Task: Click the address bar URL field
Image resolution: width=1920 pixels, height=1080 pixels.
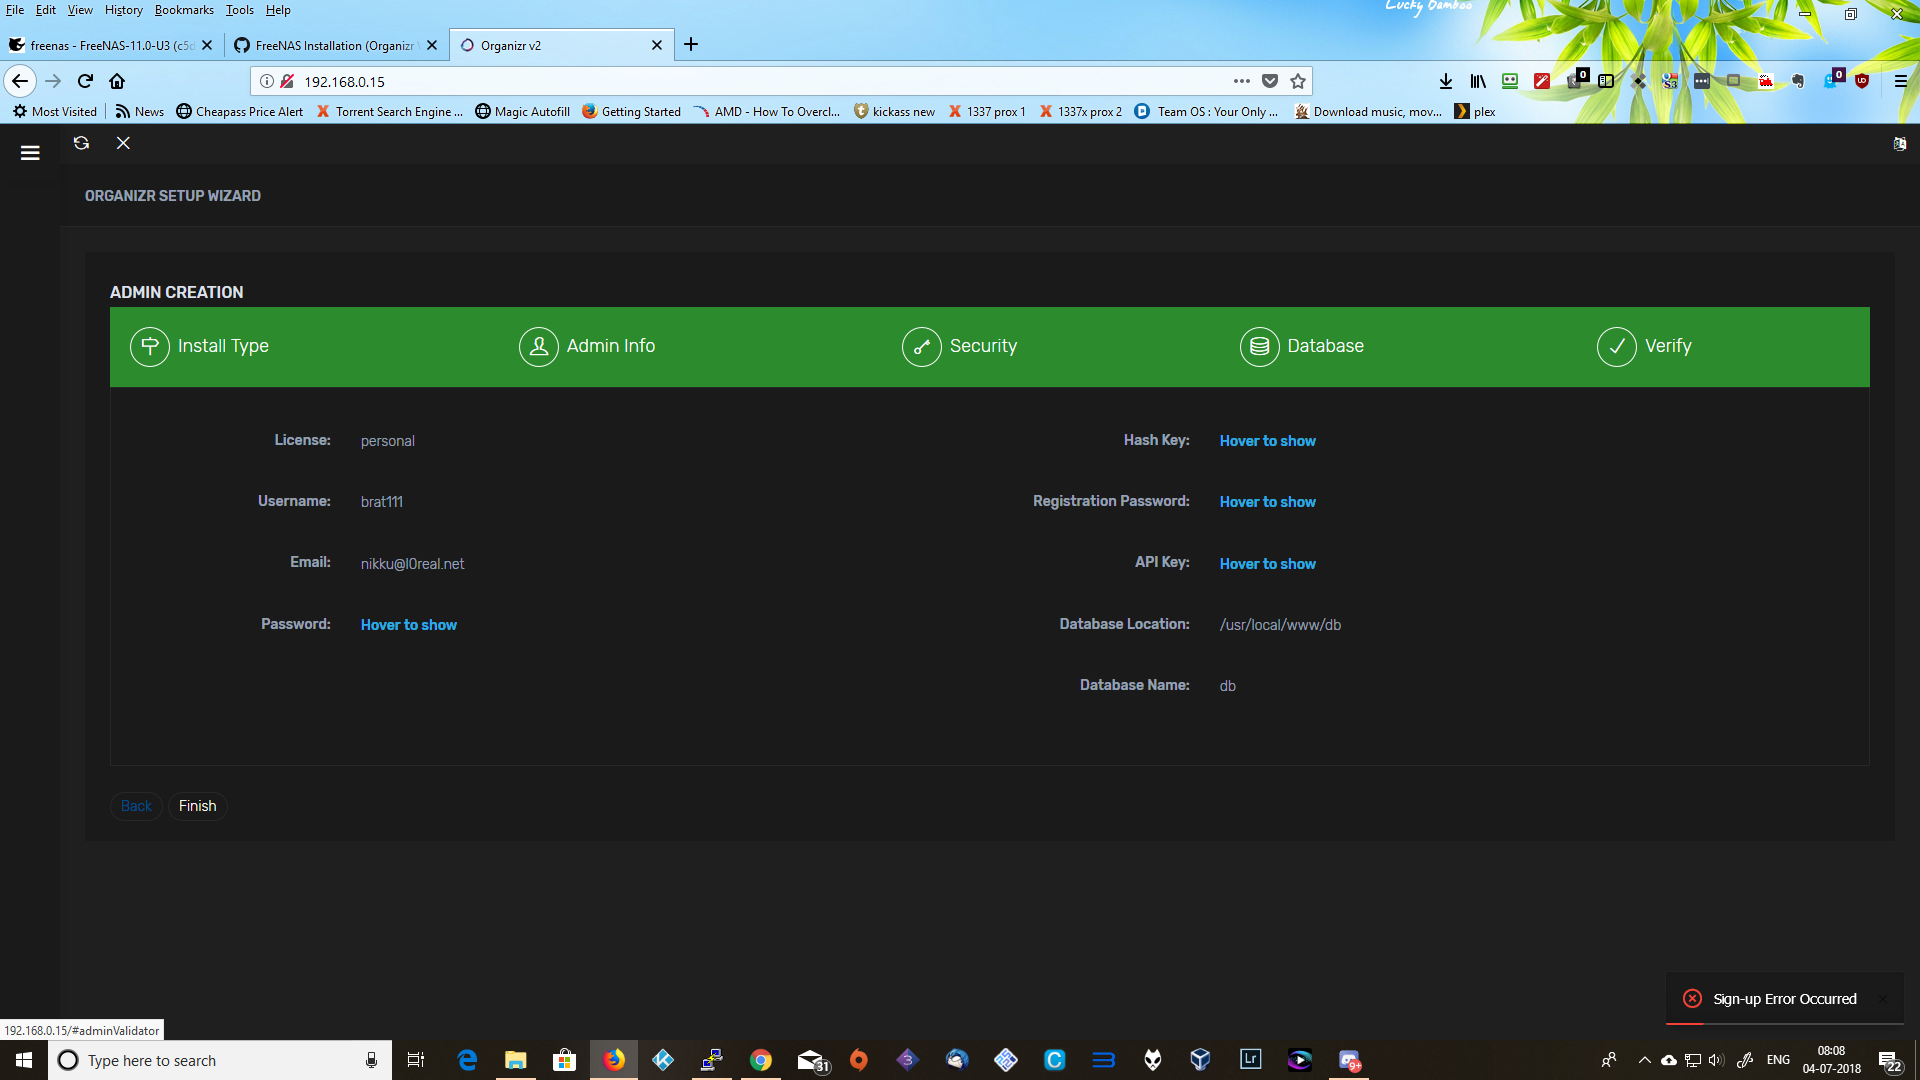Action: click(700, 82)
